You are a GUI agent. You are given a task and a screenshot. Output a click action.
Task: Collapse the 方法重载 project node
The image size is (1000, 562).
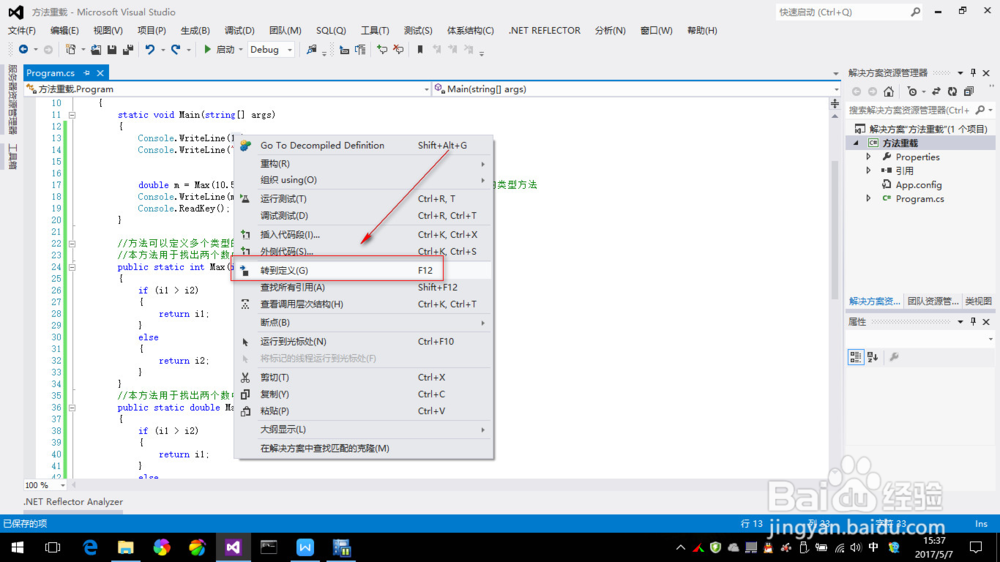click(857, 143)
